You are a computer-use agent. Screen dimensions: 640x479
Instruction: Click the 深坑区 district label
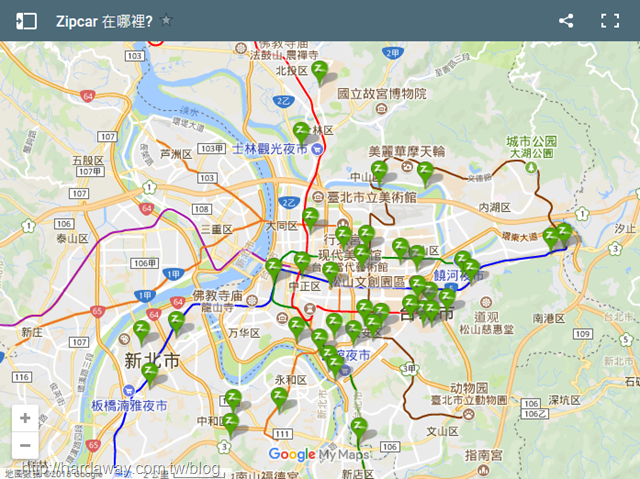(x=564, y=400)
